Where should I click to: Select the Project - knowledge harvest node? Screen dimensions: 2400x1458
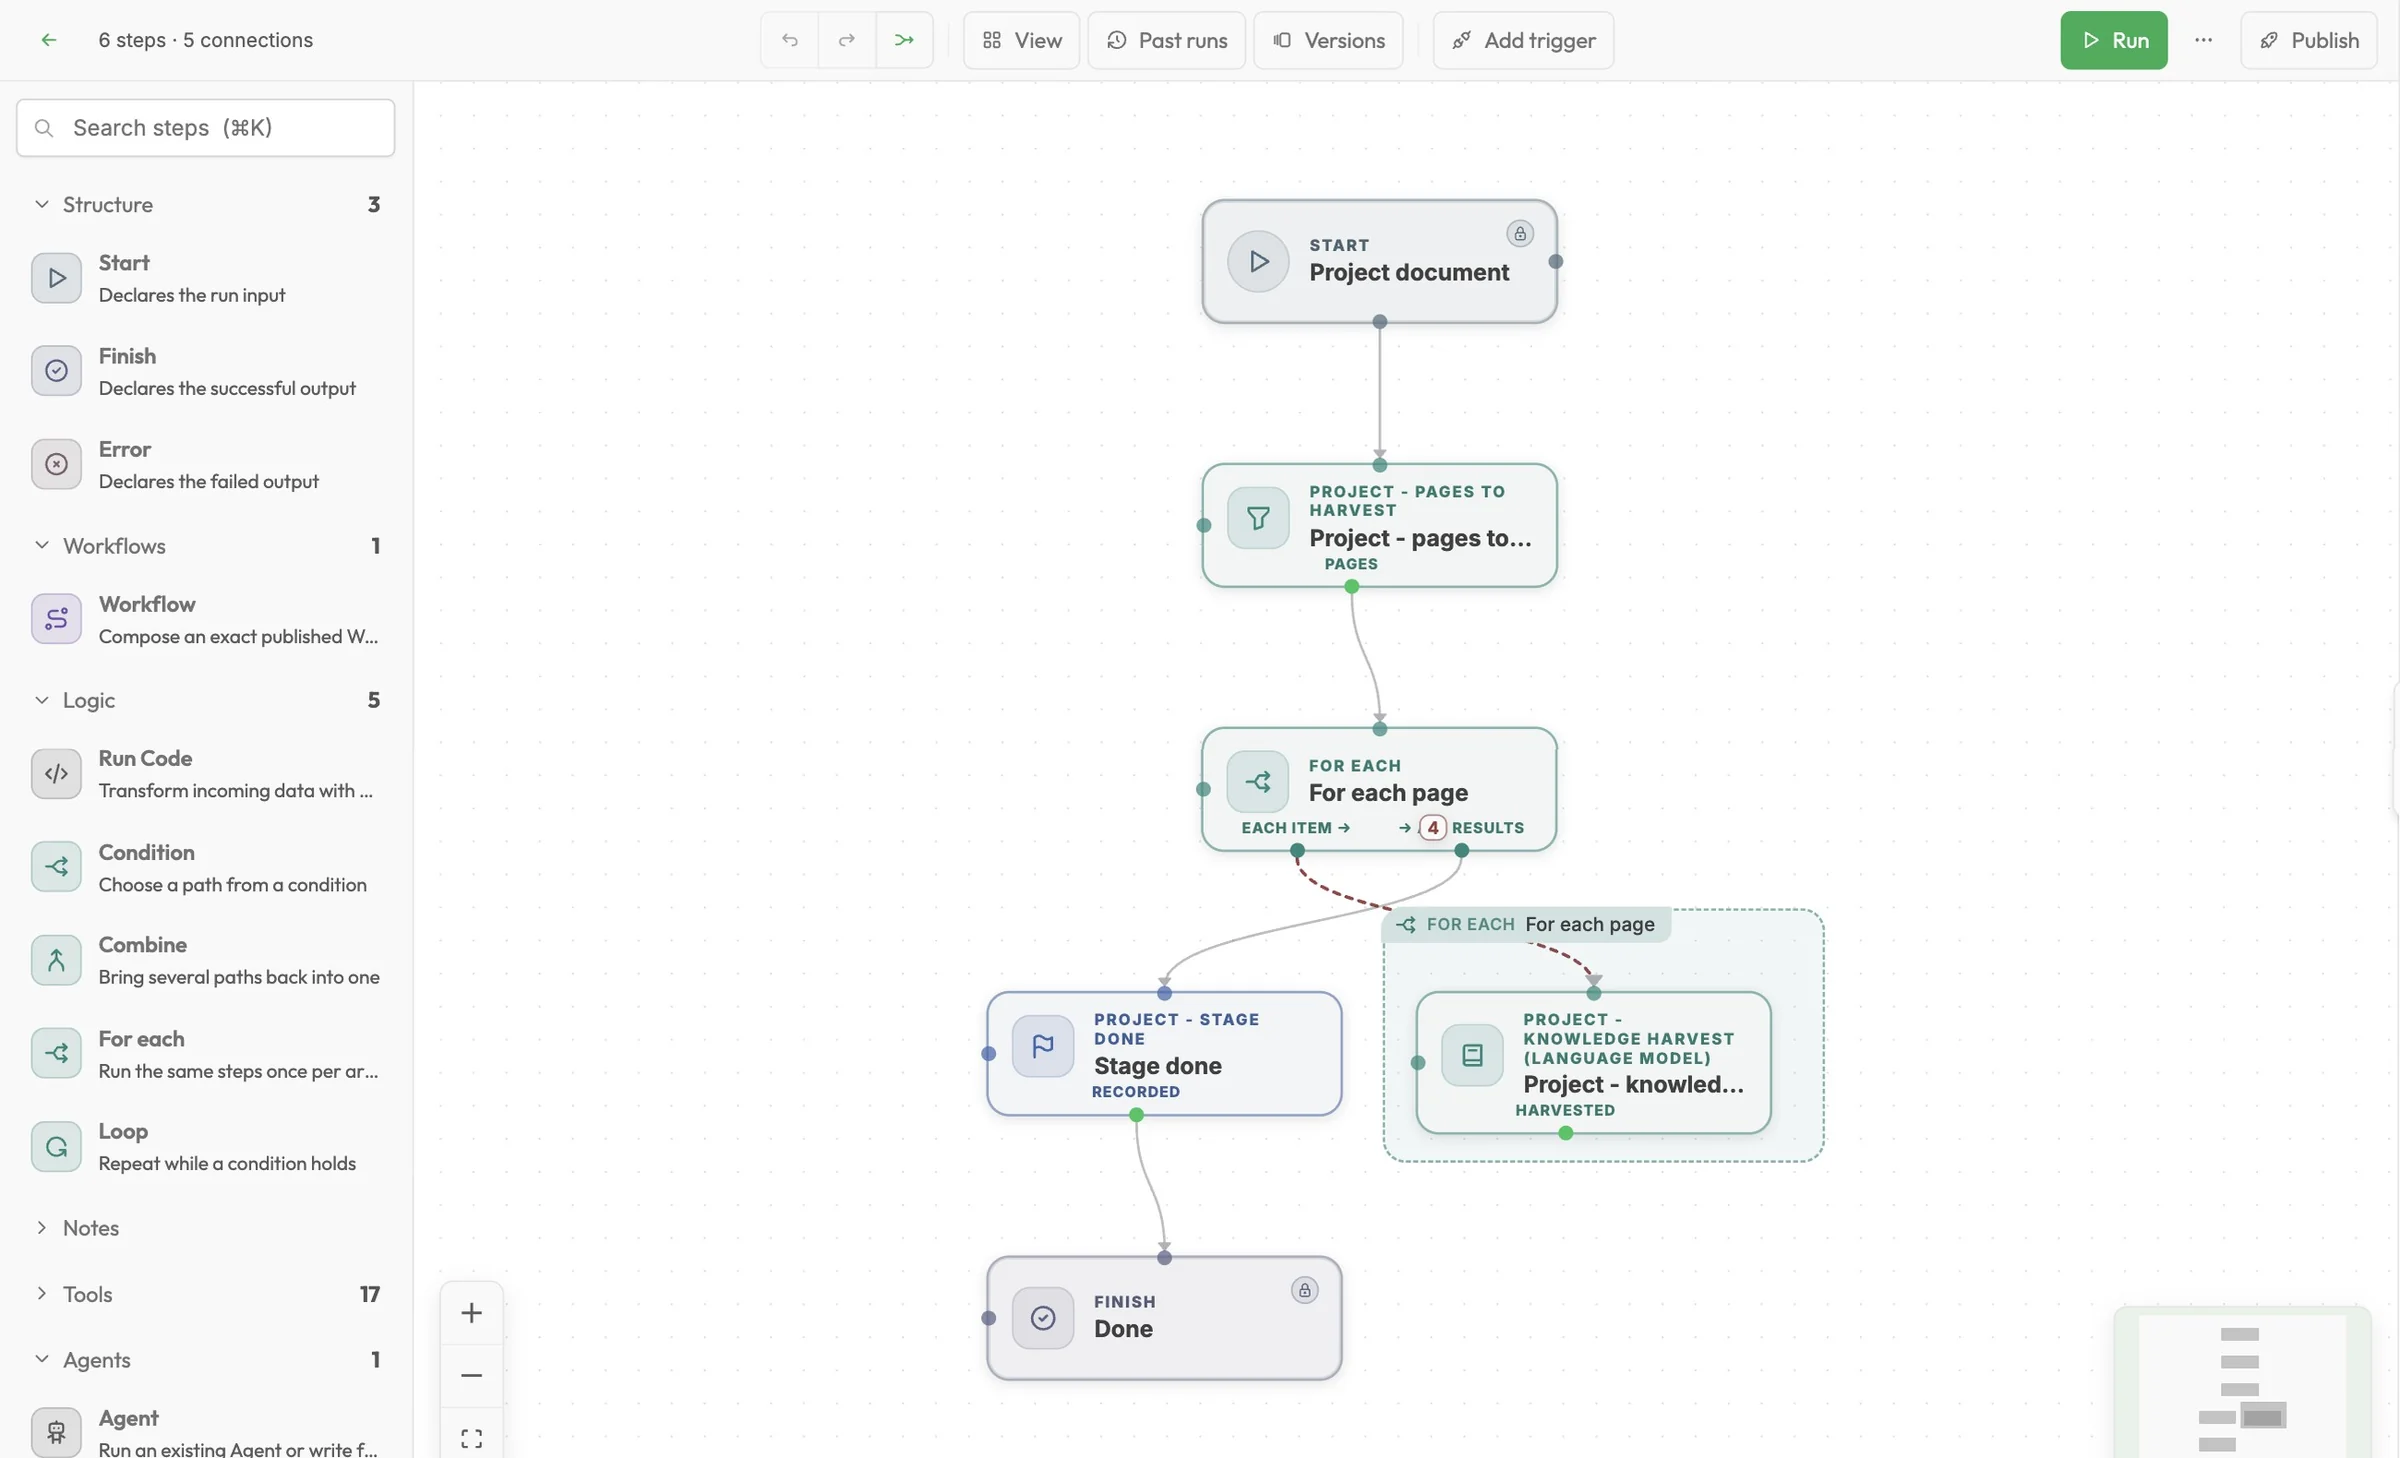pyautogui.click(x=1593, y=1062)
